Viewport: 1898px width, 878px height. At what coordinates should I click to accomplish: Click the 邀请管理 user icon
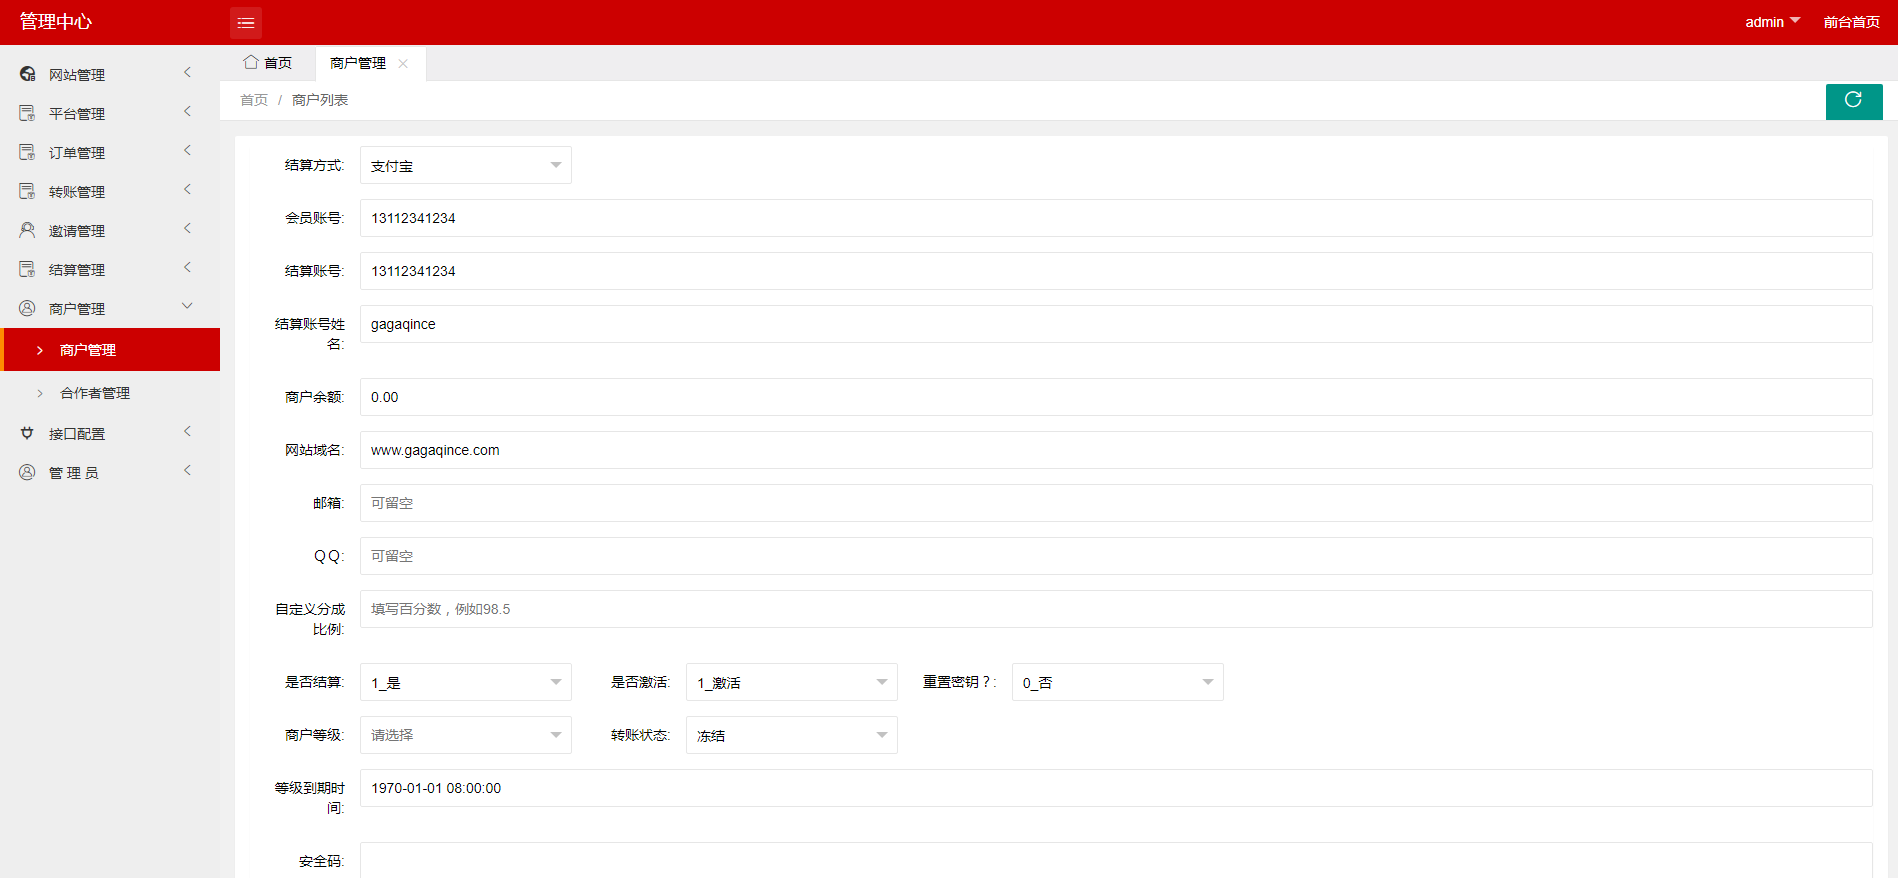(27, 230)
